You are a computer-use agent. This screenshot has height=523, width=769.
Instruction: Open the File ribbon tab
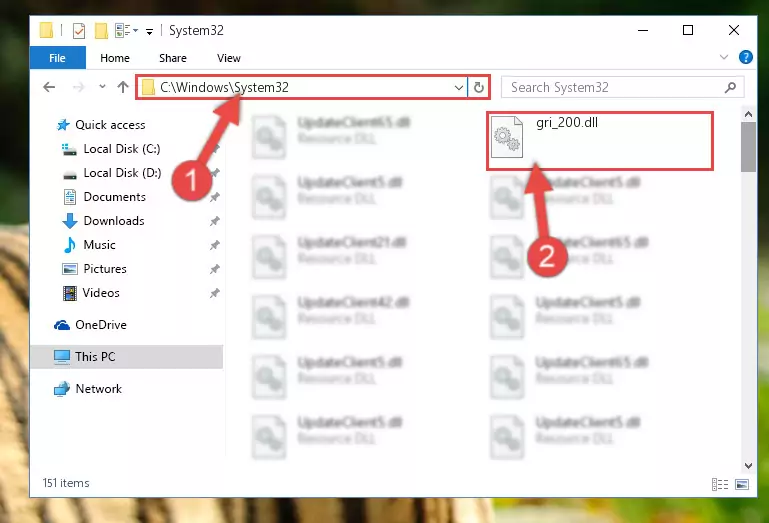point(57,58)
